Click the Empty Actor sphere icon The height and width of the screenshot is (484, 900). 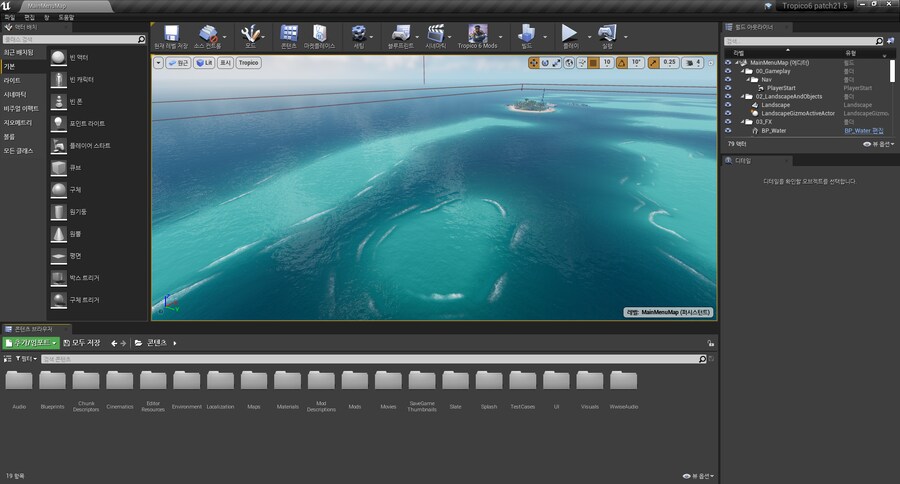tap(59, 57)
